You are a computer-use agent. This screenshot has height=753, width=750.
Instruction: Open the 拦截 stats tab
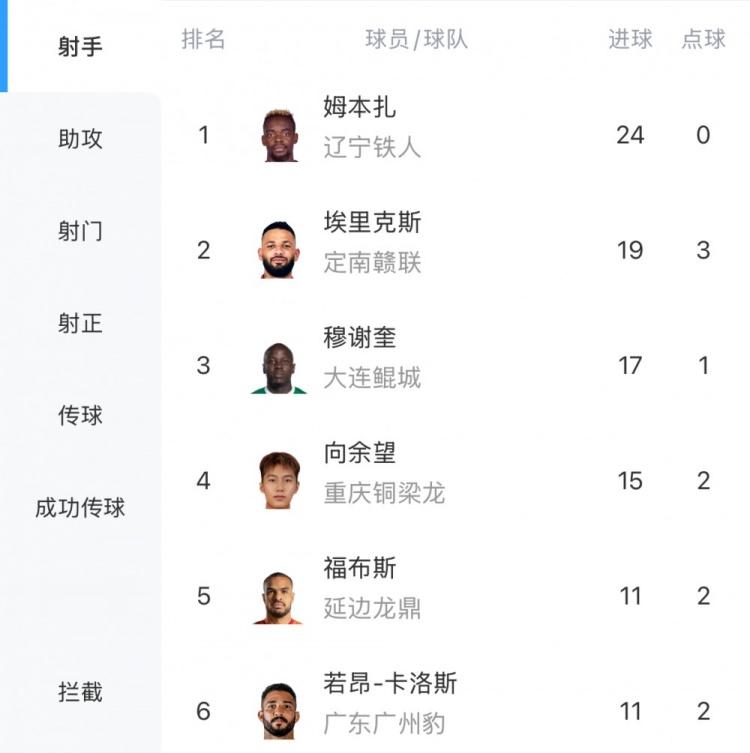coord(80,692)
